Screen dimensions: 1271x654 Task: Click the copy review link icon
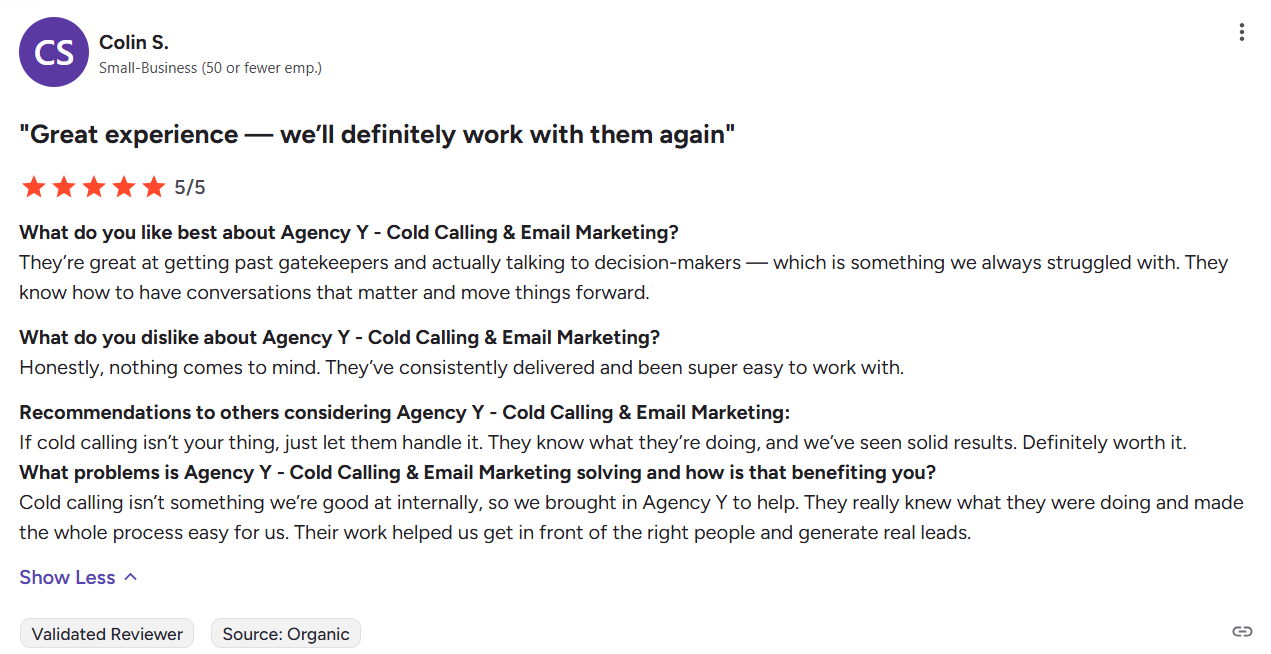(x=1242, y=631)
